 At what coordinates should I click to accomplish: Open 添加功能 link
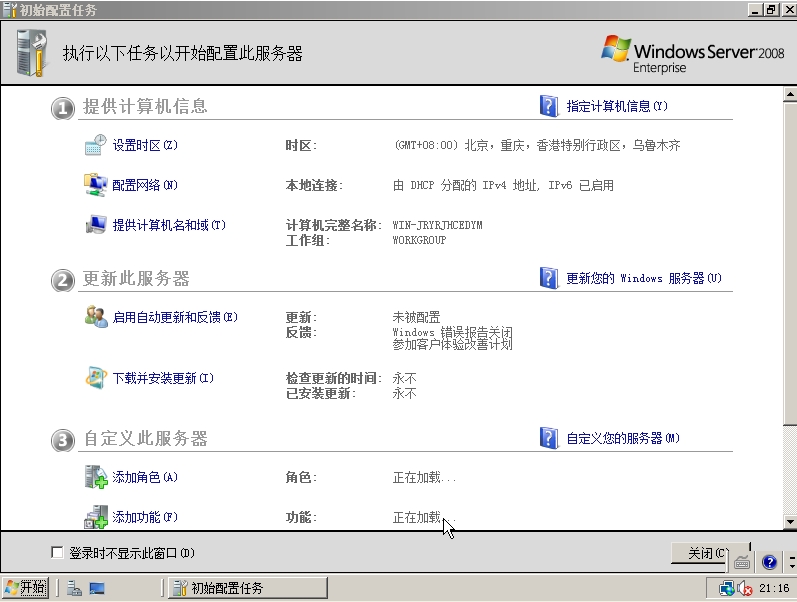[145, 517]
